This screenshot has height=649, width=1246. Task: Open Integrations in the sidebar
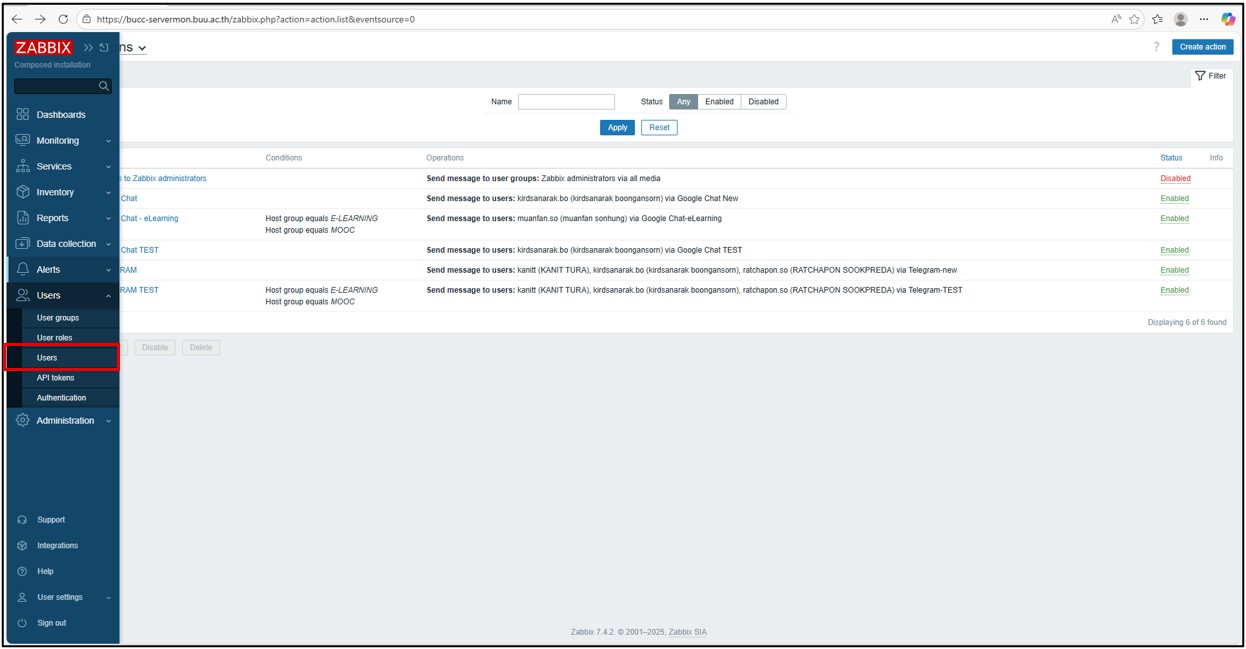click(x=57, y=546)
